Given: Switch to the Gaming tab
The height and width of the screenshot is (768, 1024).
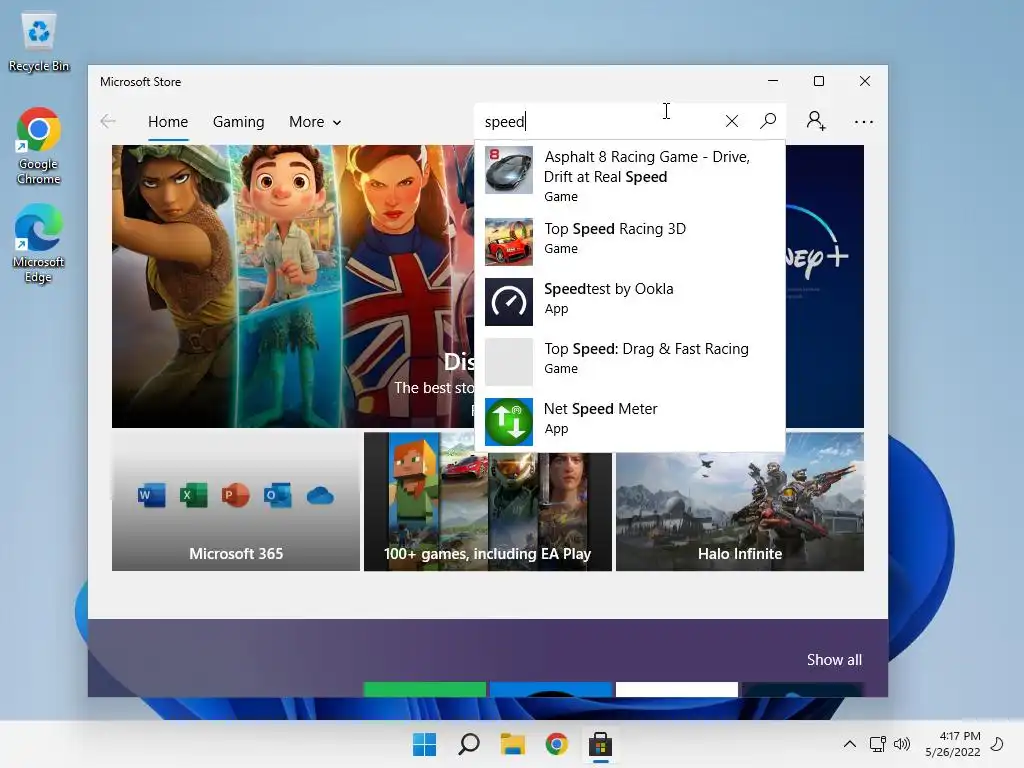Looking at the screenshot, I should (238, 122).
